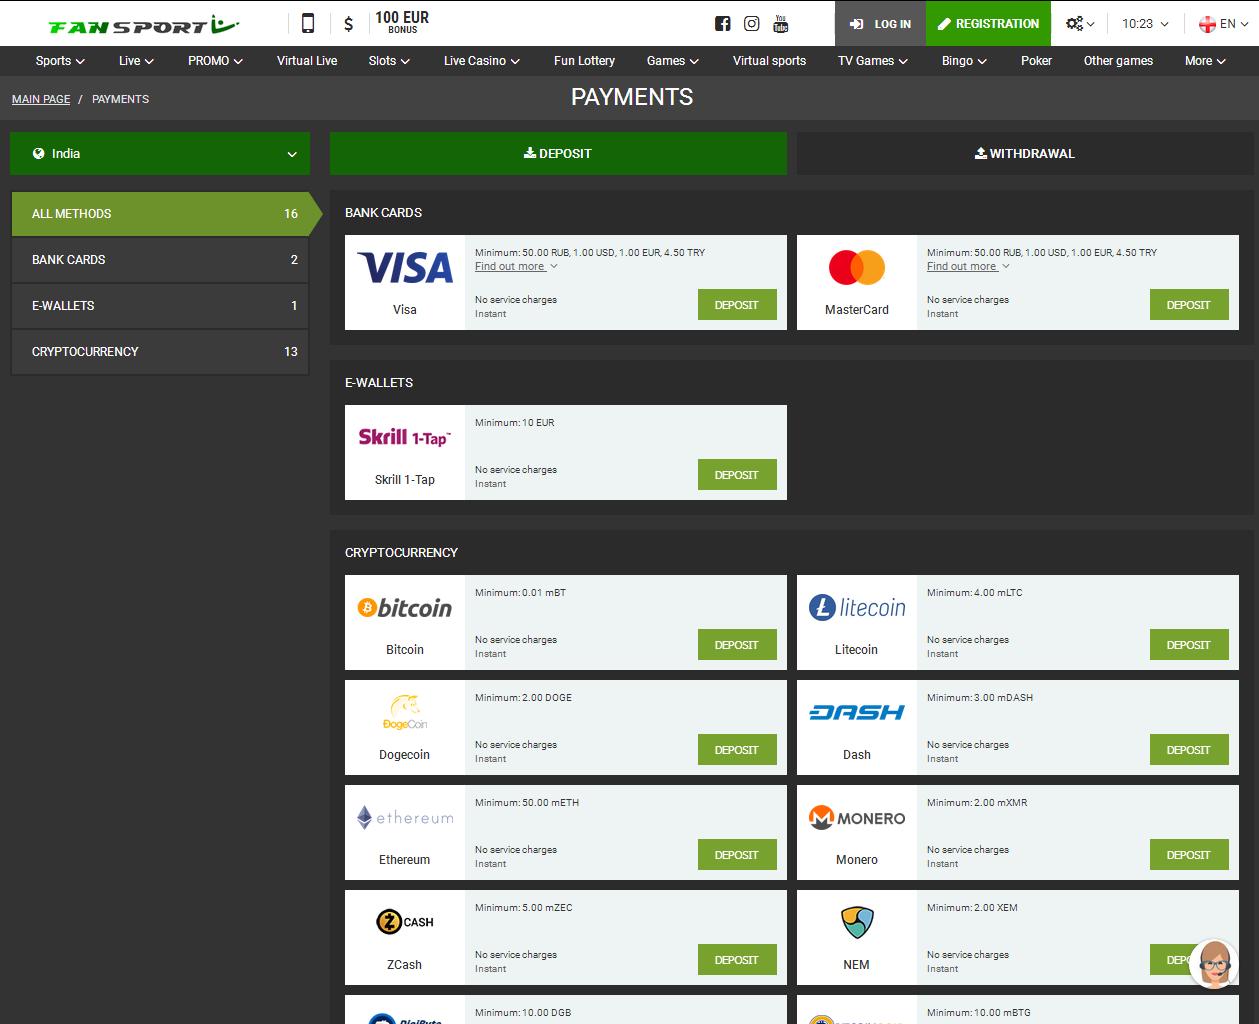Screen dimensions: 1259x1024
Task: Deposit with Visa
Action: 737,305
